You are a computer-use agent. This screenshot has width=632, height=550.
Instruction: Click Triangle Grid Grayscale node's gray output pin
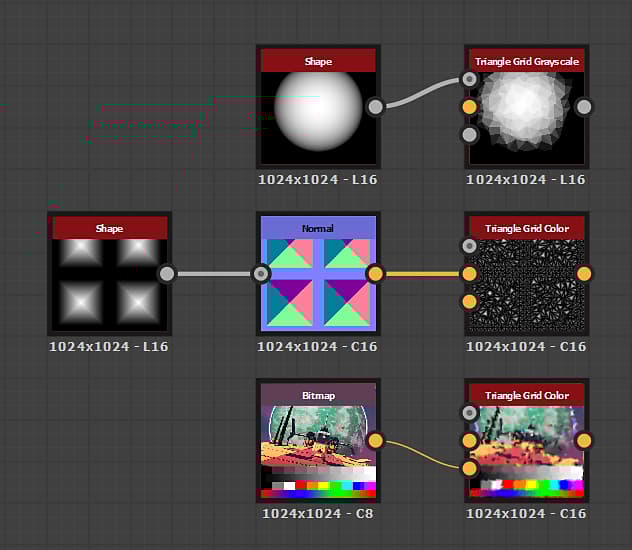(584, 107)
